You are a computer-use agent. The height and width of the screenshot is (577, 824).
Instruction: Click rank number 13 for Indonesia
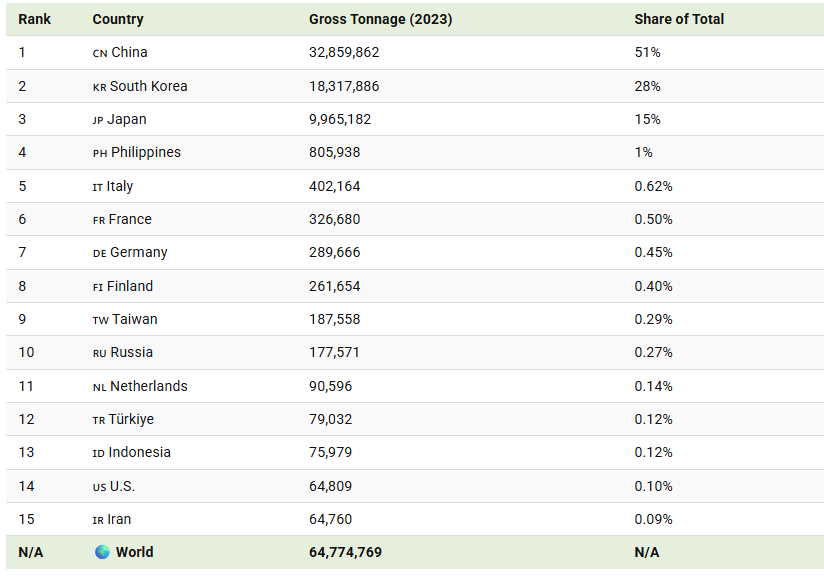(26, 452)
